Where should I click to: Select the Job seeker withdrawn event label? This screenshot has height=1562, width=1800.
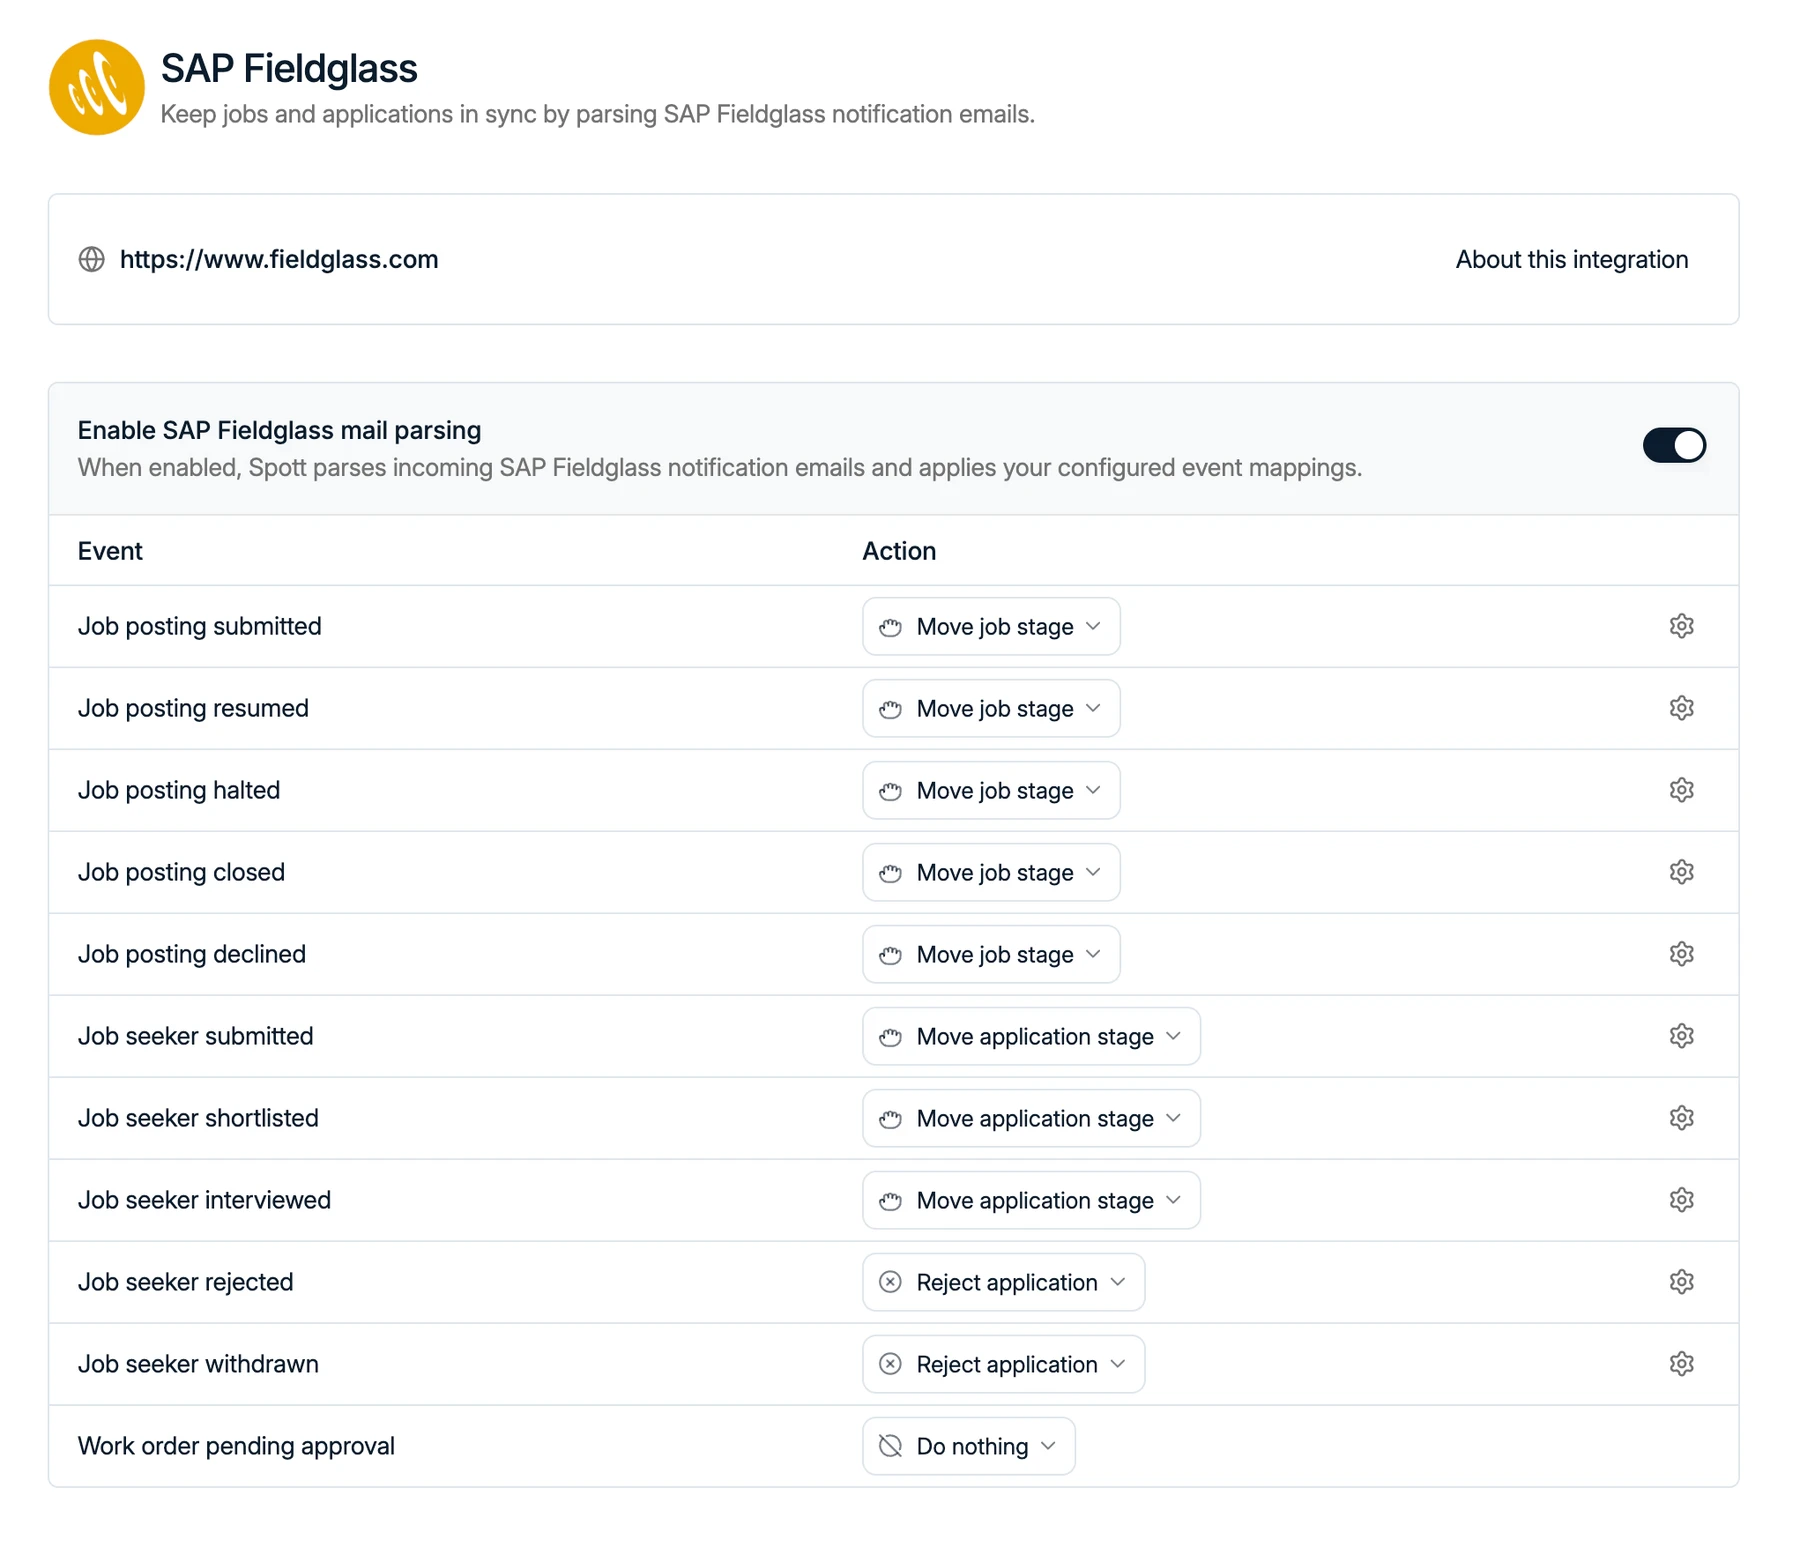[198, 1364]
